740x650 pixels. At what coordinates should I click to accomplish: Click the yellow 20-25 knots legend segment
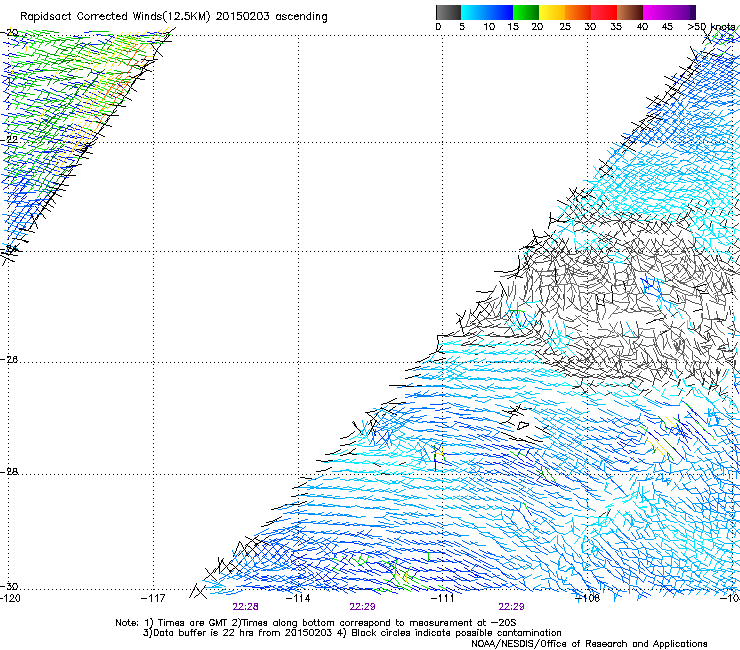552,12
